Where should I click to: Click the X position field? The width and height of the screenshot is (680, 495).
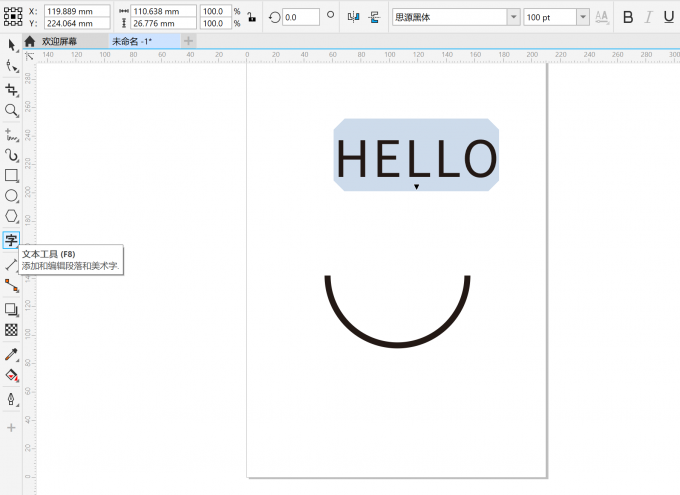click(x=77, y=11)
